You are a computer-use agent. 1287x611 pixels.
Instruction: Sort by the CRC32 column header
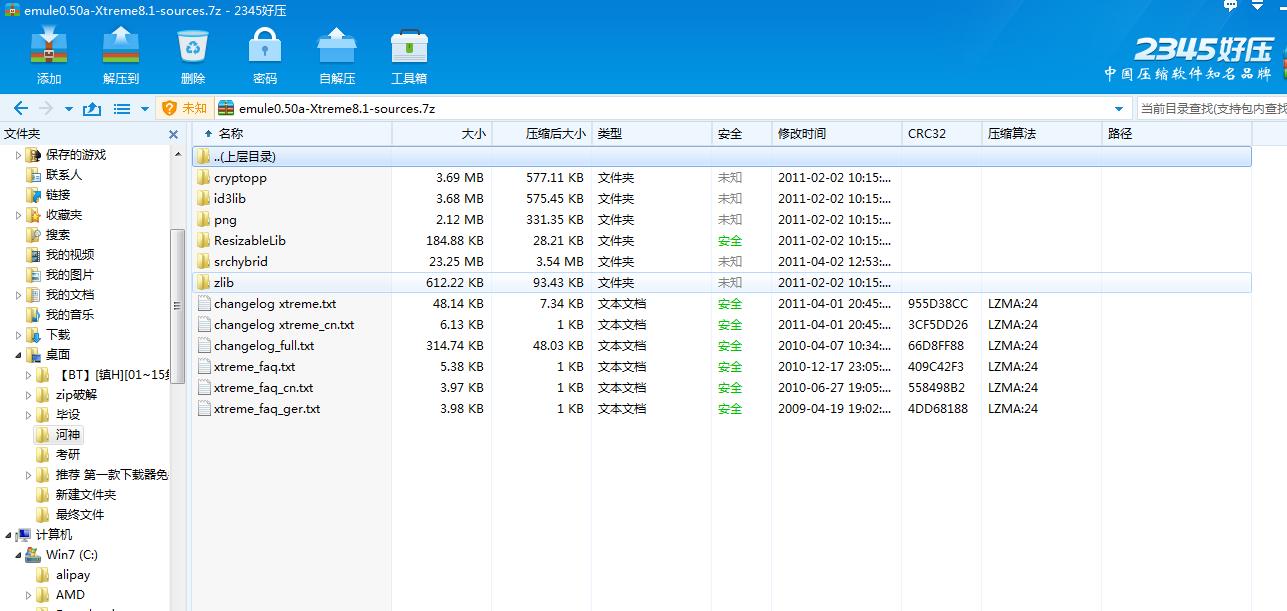[942, 134]
